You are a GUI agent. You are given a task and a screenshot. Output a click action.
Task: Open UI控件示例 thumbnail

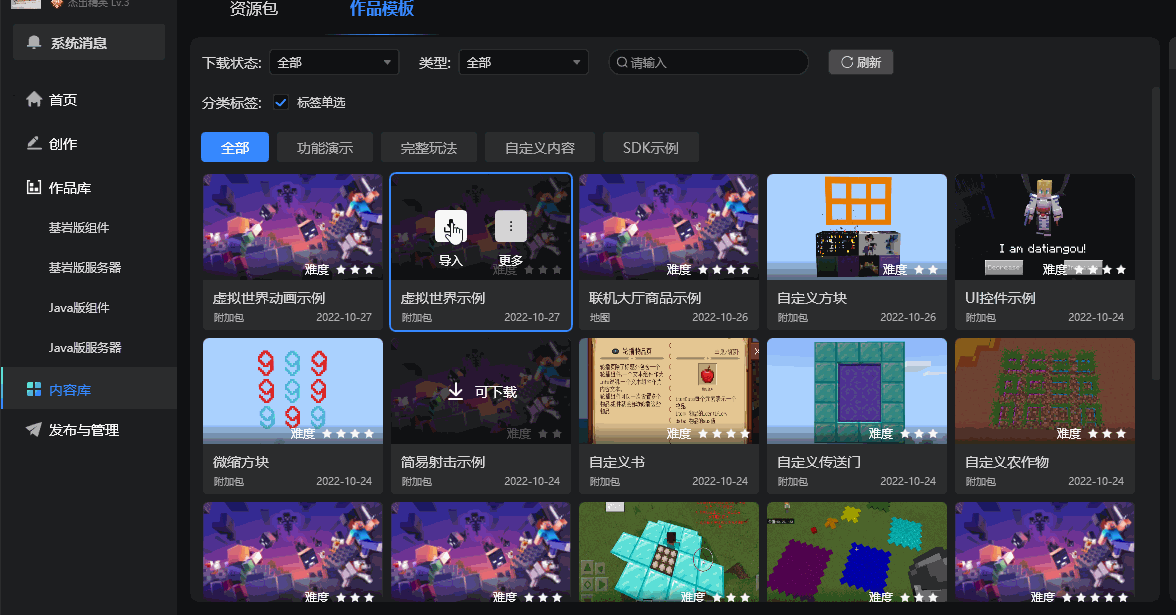(x=1045, y=226)
